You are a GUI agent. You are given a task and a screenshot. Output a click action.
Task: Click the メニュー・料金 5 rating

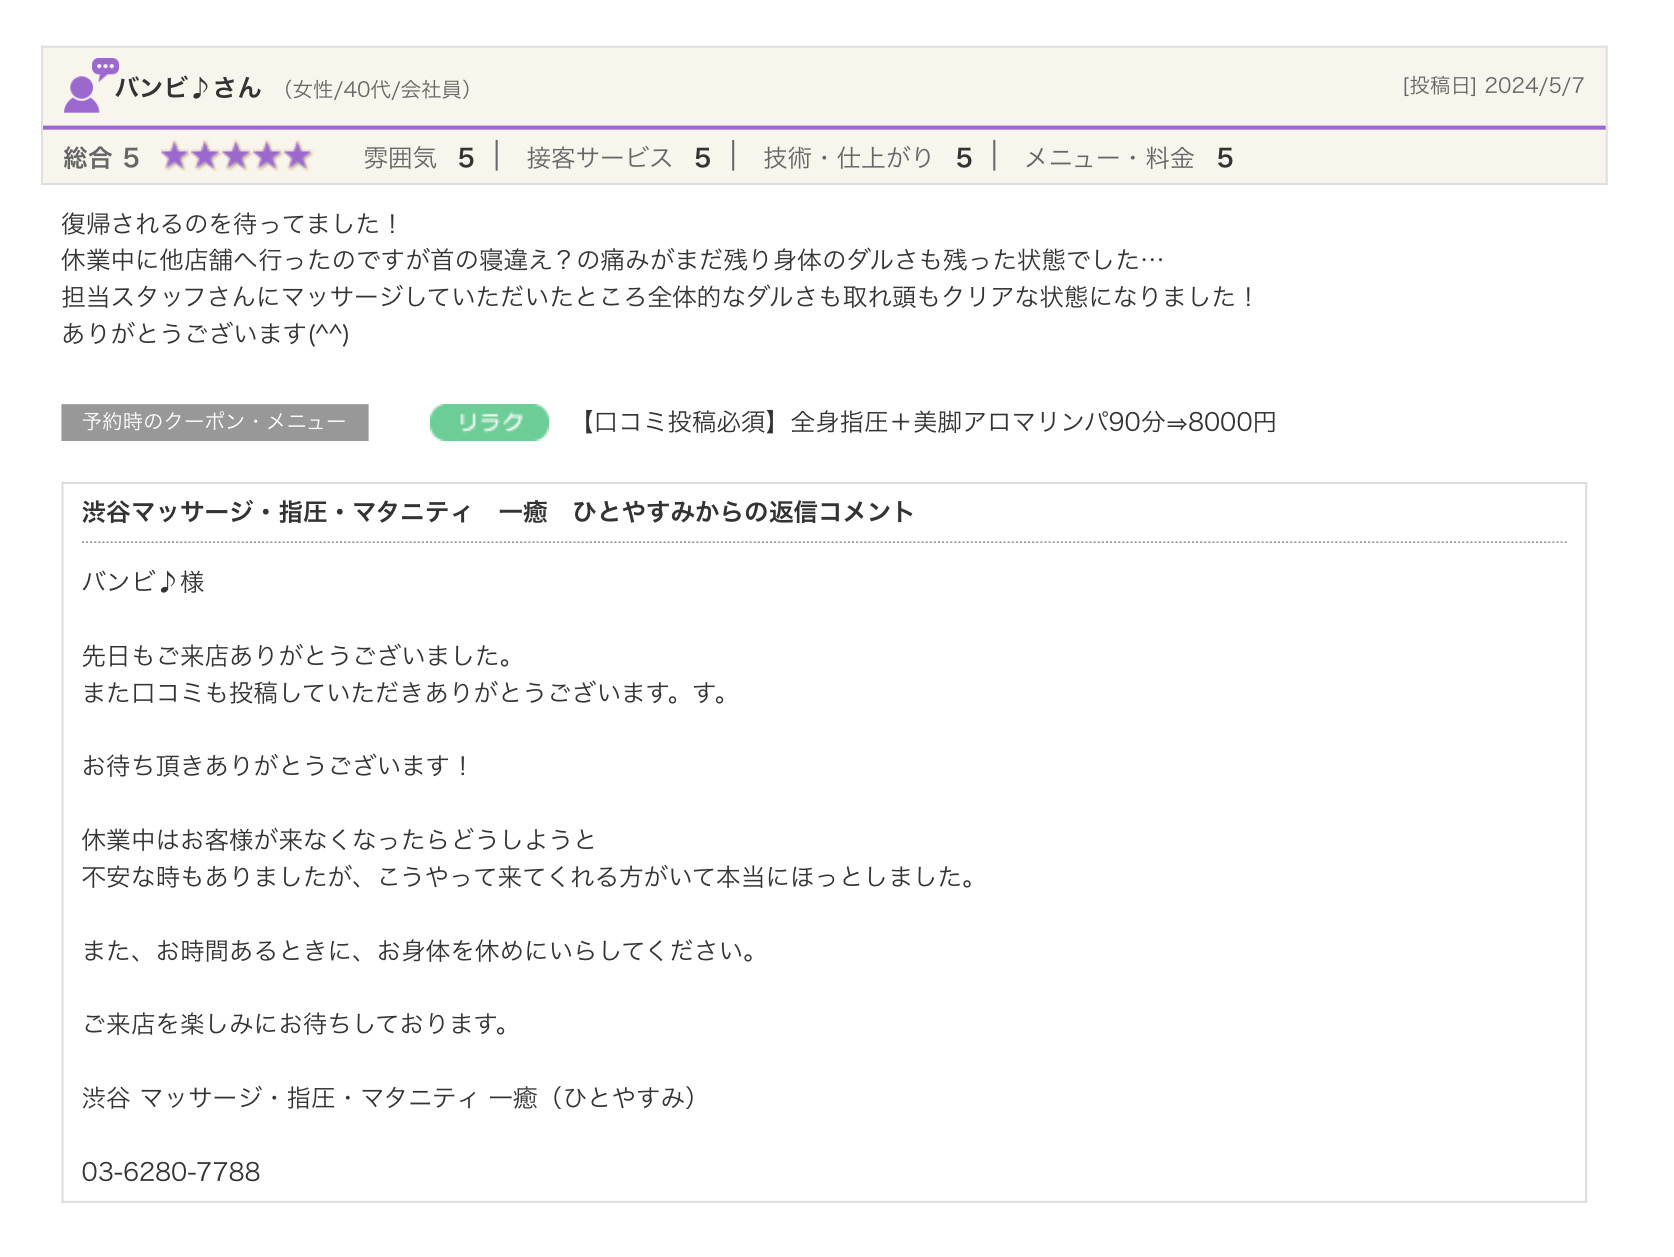coord(1129,158)
